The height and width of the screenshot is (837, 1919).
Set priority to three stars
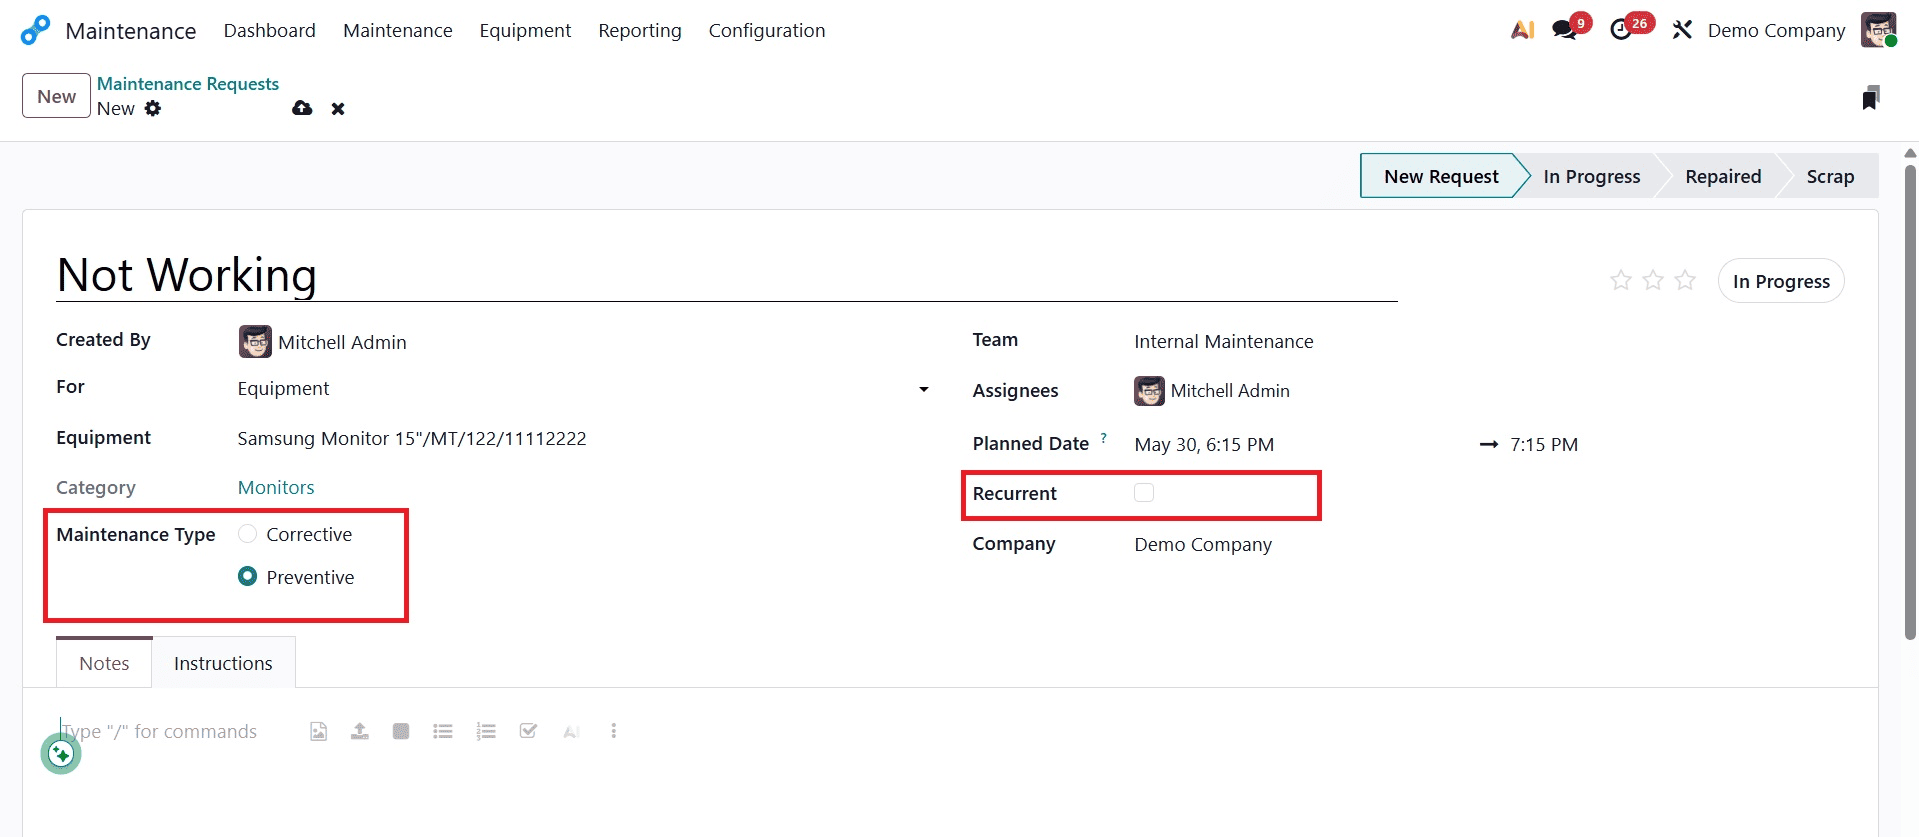pos(1685,280)
